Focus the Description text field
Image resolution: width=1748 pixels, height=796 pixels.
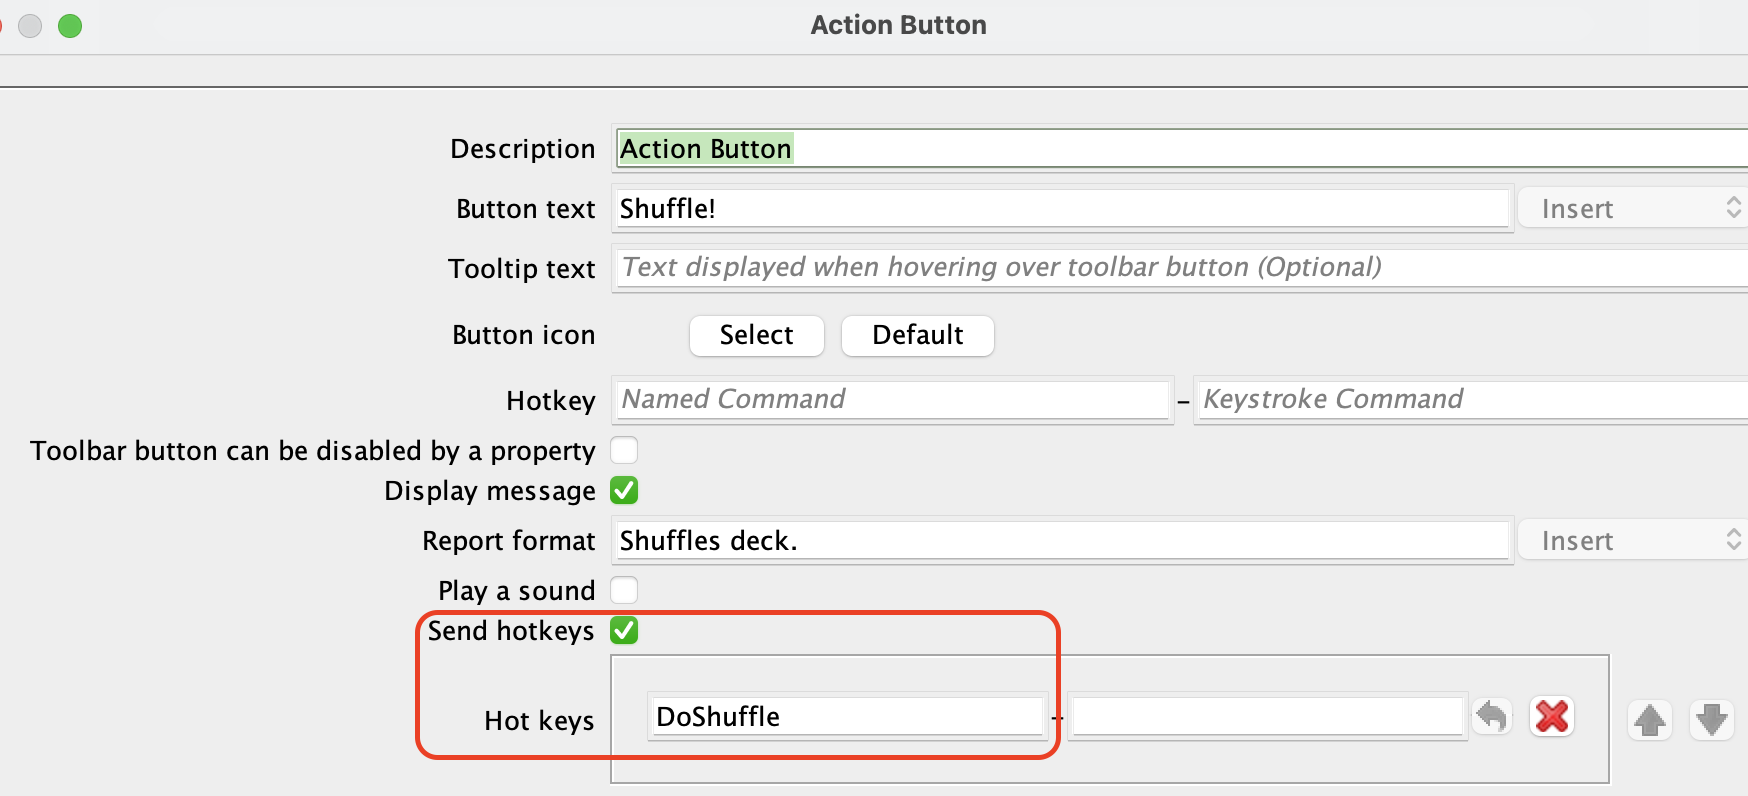point(1181,148)
